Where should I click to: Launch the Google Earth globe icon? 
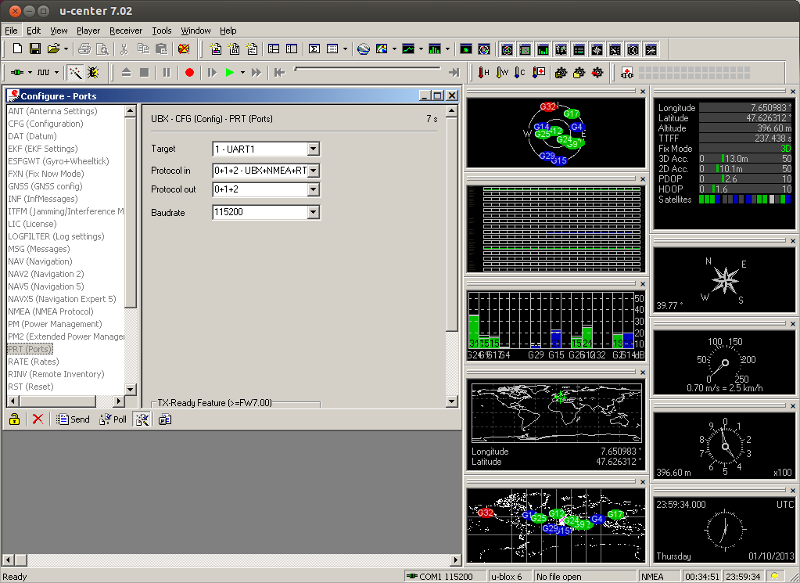click(363, 49)
